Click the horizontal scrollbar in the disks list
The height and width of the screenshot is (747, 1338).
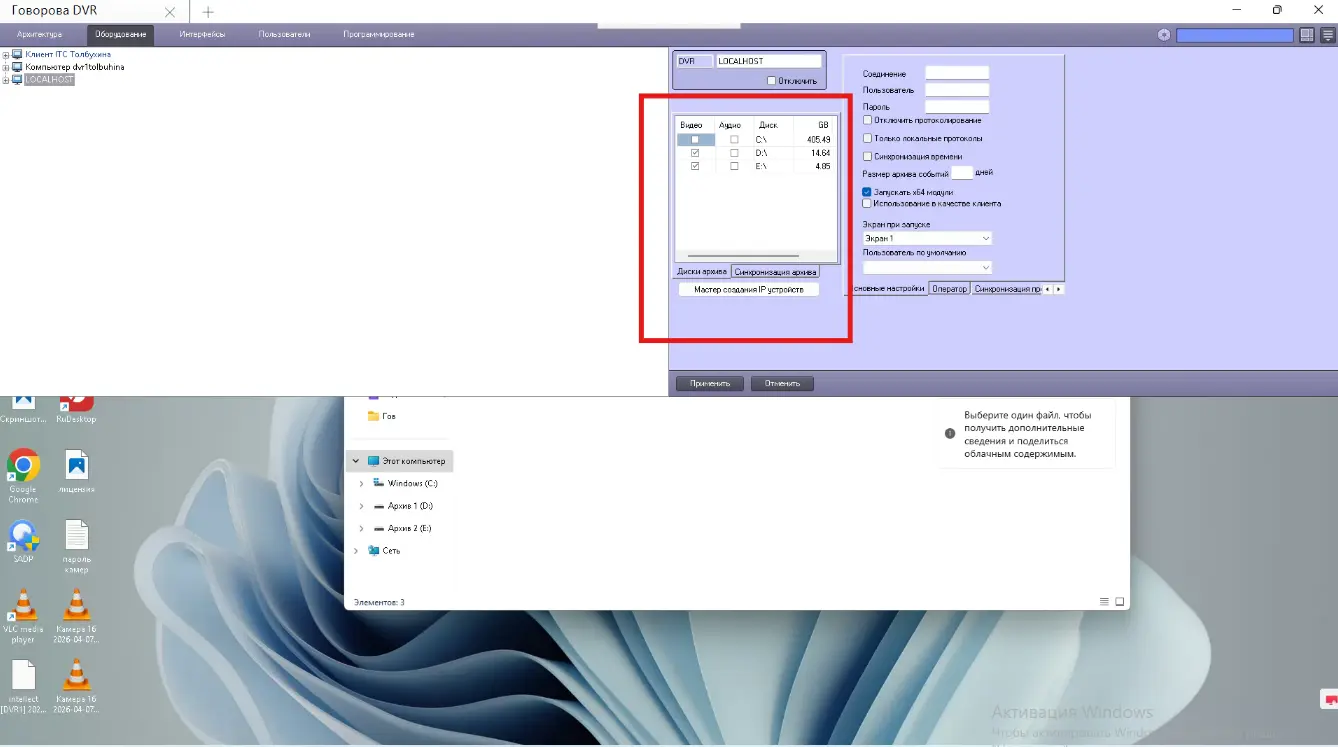click(x=743, y=257)
